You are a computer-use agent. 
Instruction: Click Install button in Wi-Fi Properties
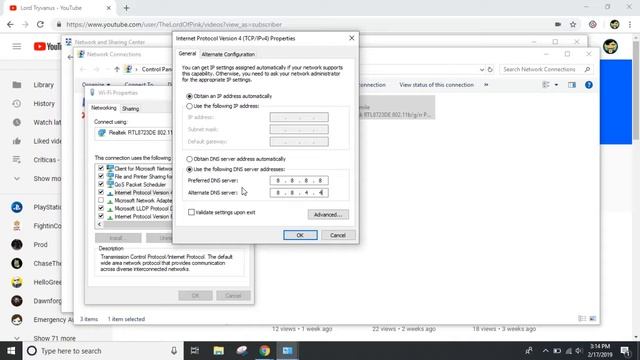point(118,238)
